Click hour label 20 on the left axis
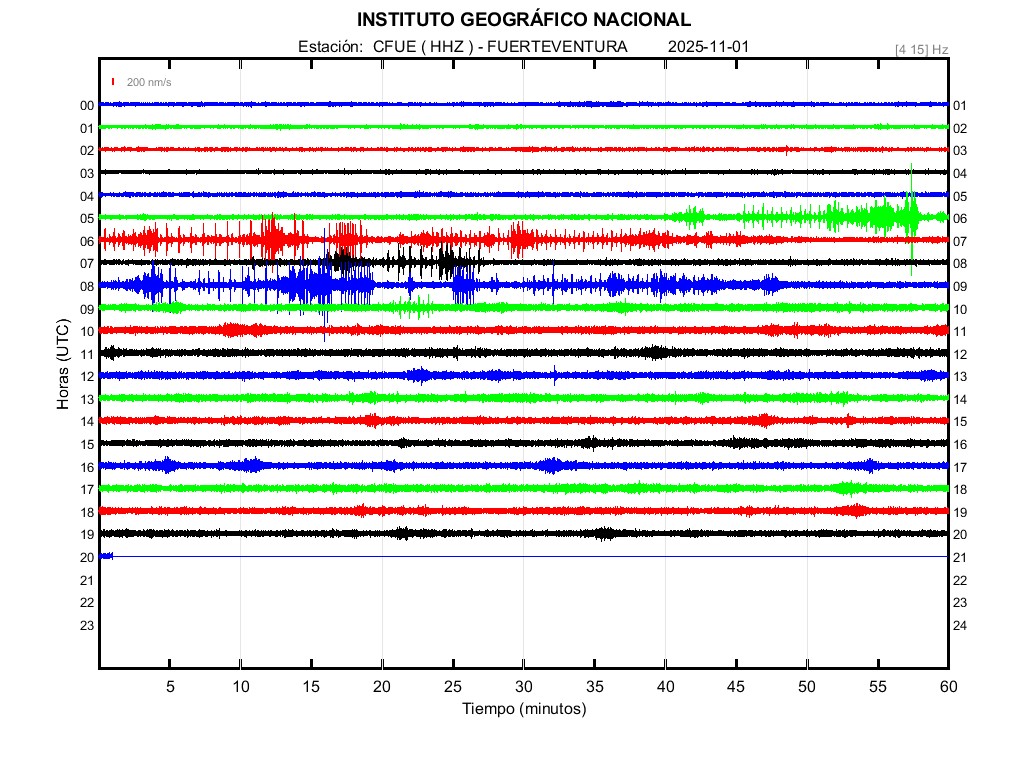1024x768 pixels. pos(87,557)
